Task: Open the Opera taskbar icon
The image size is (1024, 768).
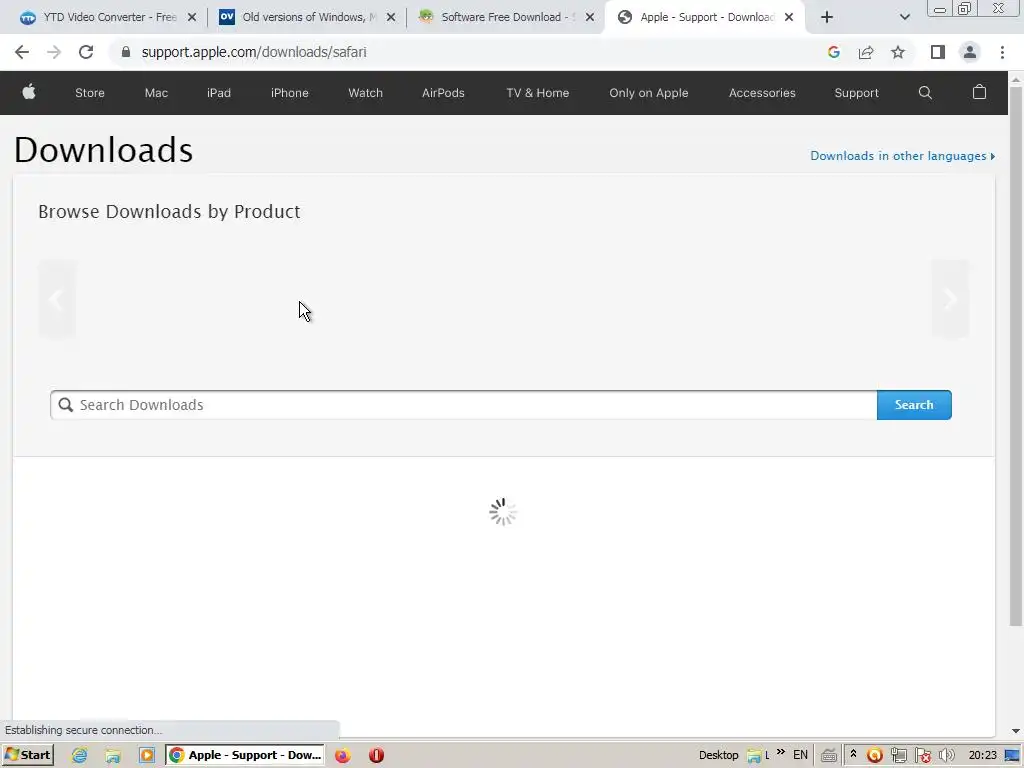Action: pyautogui.click(x=376, y=756)
